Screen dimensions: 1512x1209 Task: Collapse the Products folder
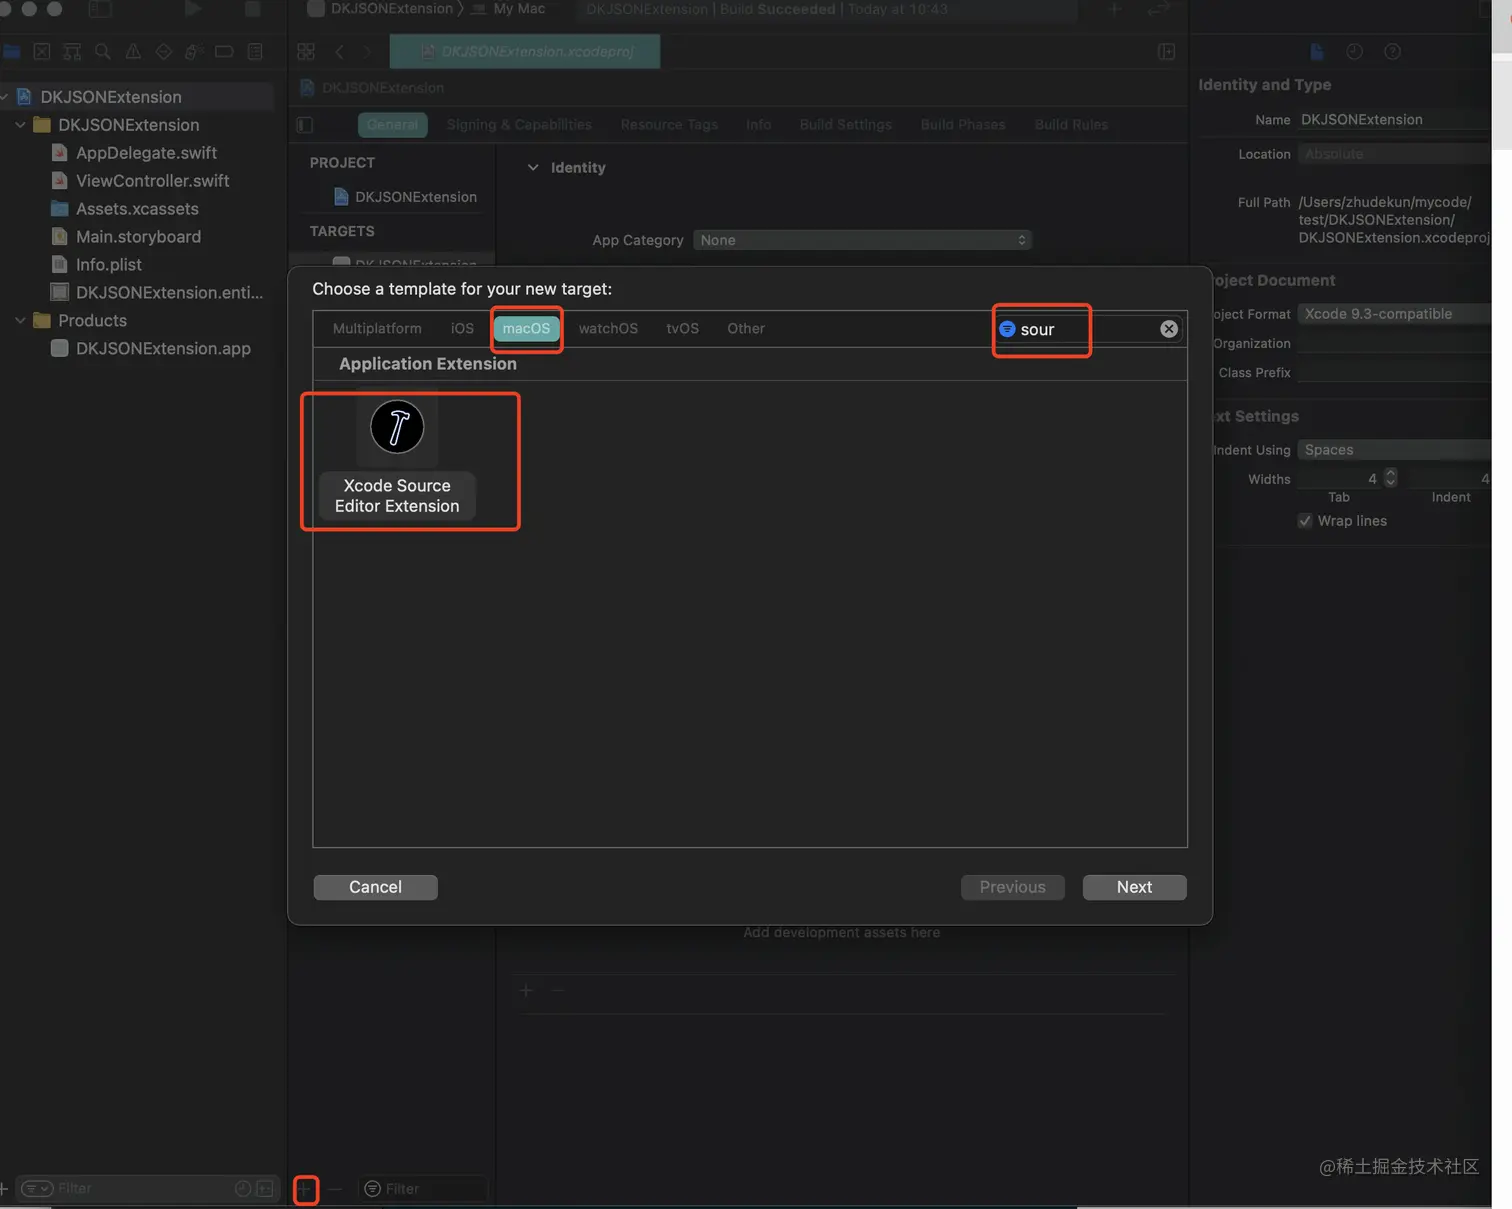click(x=20, y=321)
